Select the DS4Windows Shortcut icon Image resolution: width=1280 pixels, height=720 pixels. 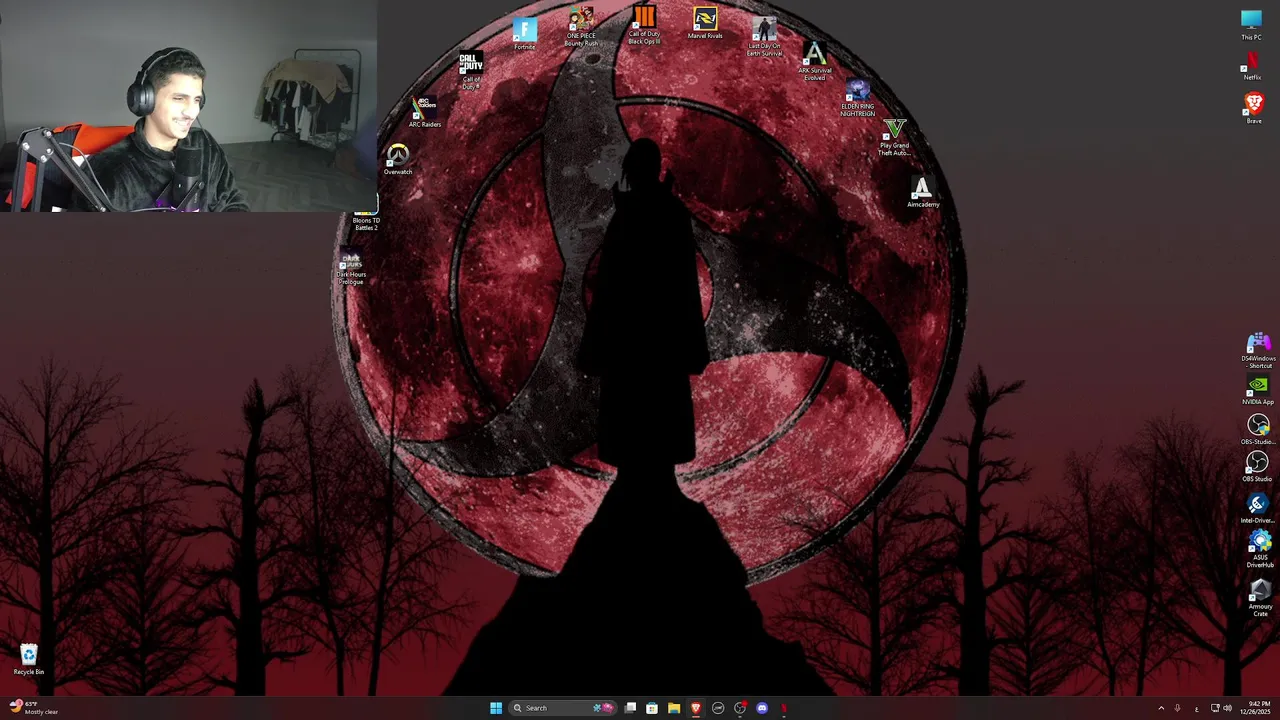[1258, 351]
